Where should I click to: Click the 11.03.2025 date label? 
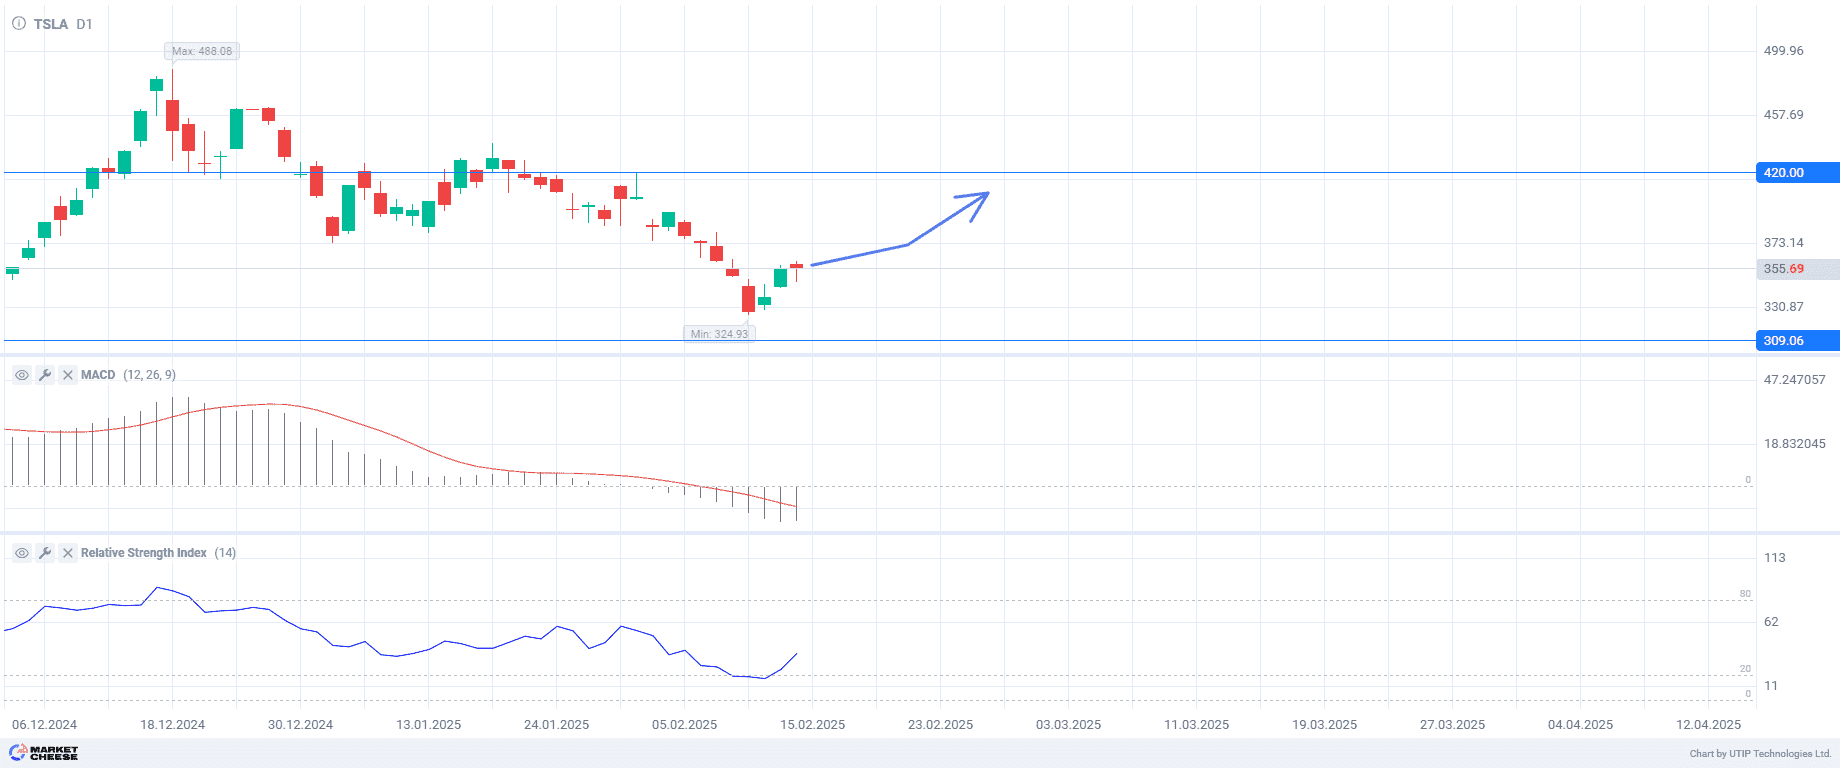1197,725
